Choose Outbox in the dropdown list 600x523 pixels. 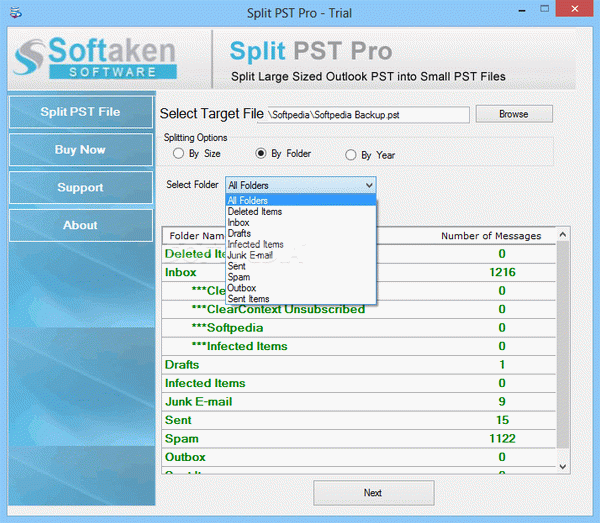click(301, 288)
